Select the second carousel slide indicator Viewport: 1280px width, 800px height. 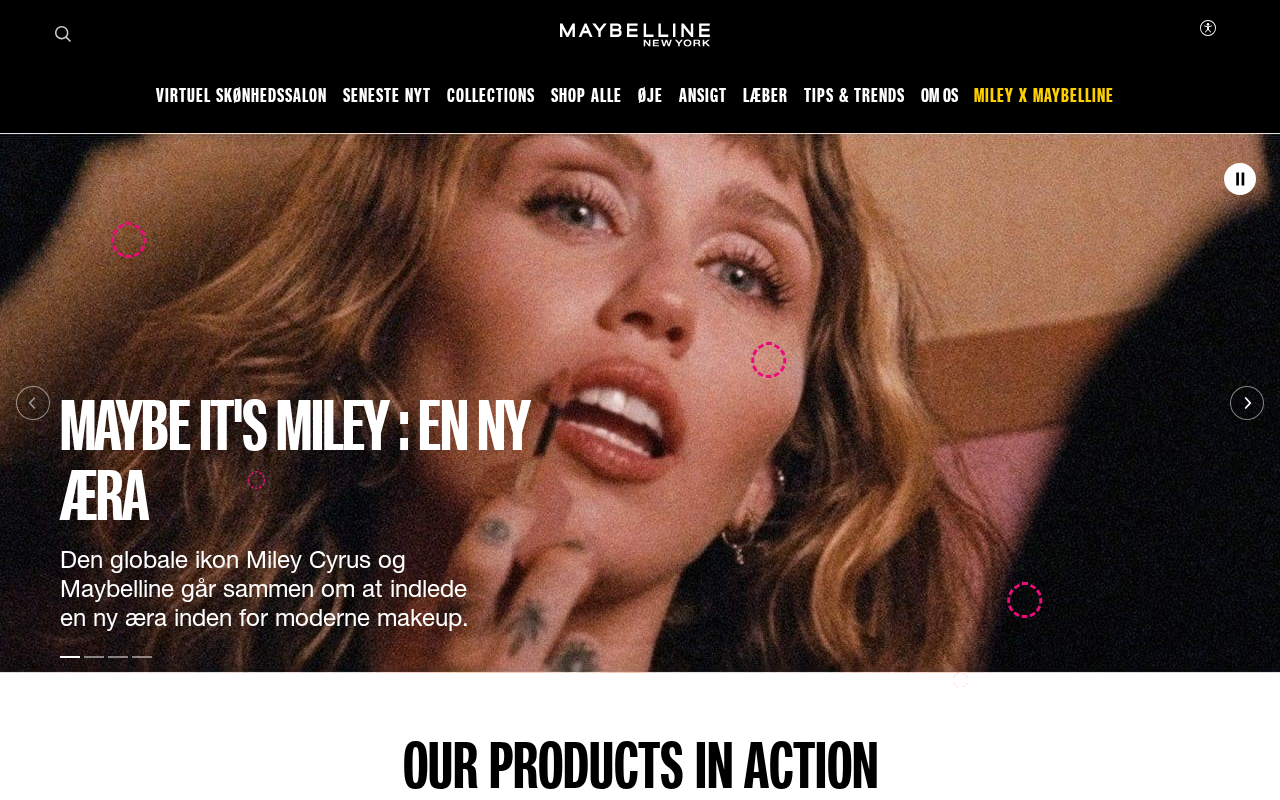[x=94, y=657]
